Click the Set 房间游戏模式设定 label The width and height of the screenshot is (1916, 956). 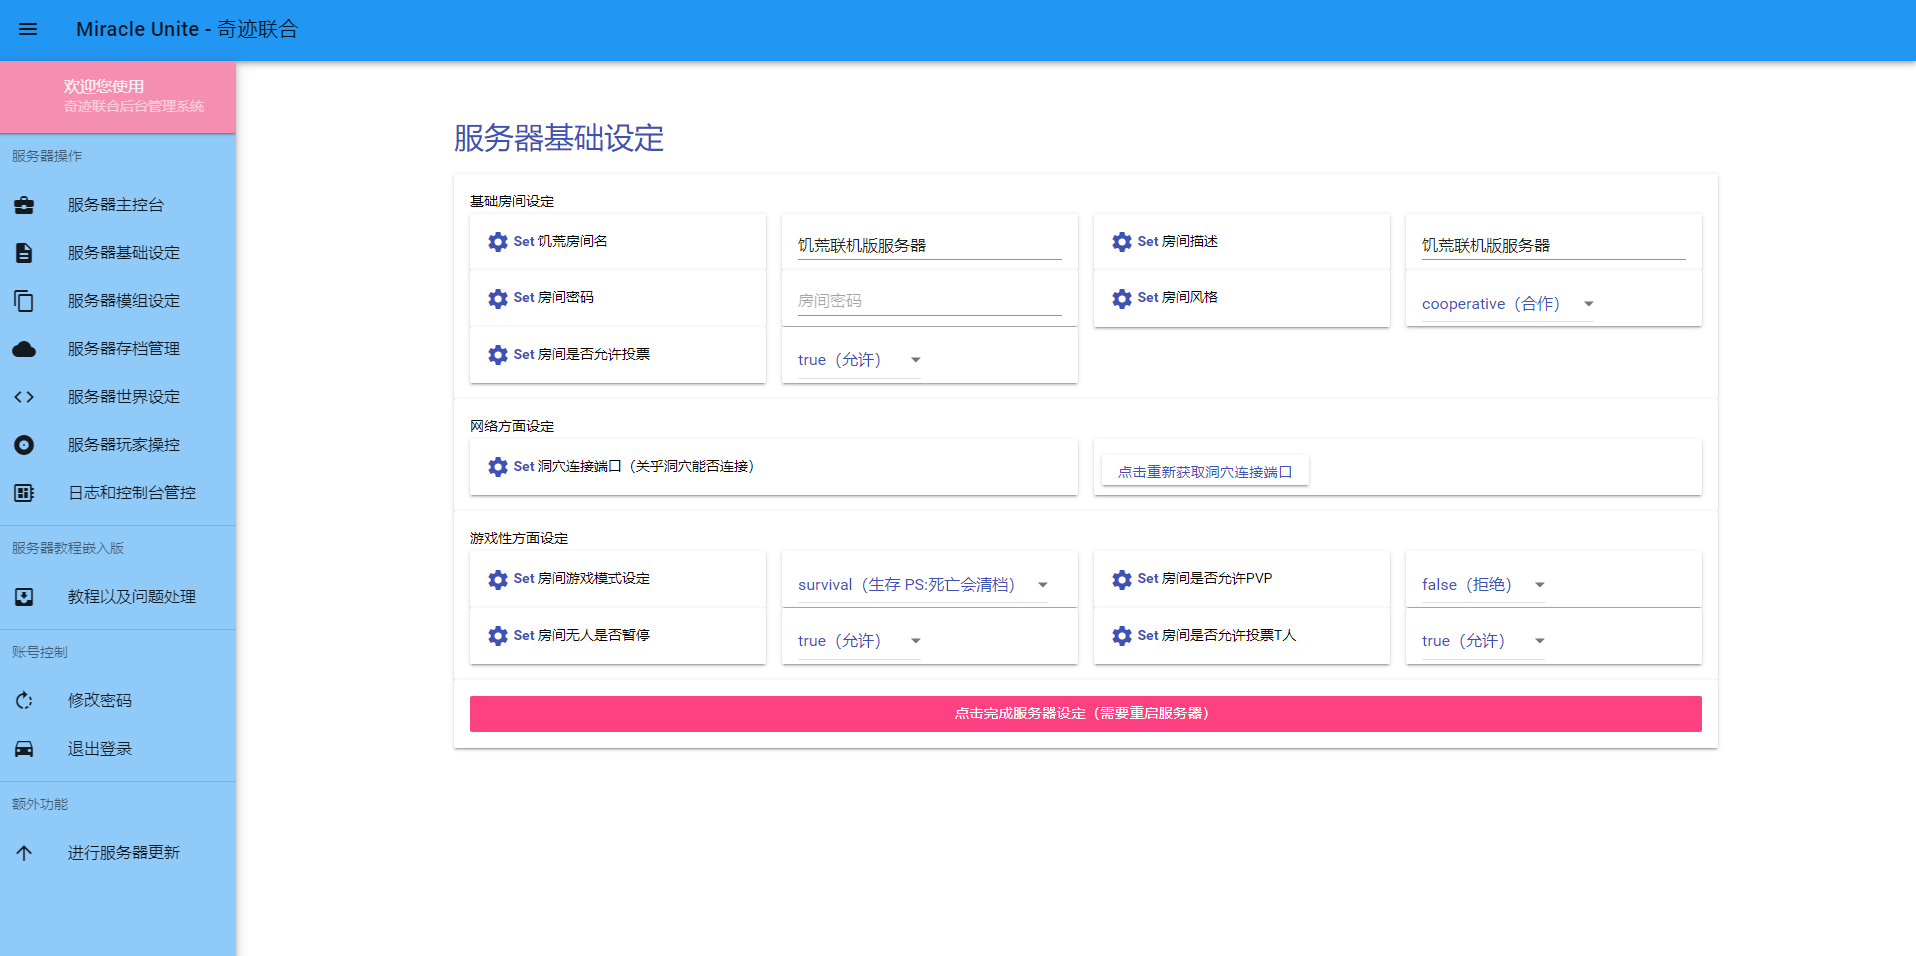(x=582, y=579)
